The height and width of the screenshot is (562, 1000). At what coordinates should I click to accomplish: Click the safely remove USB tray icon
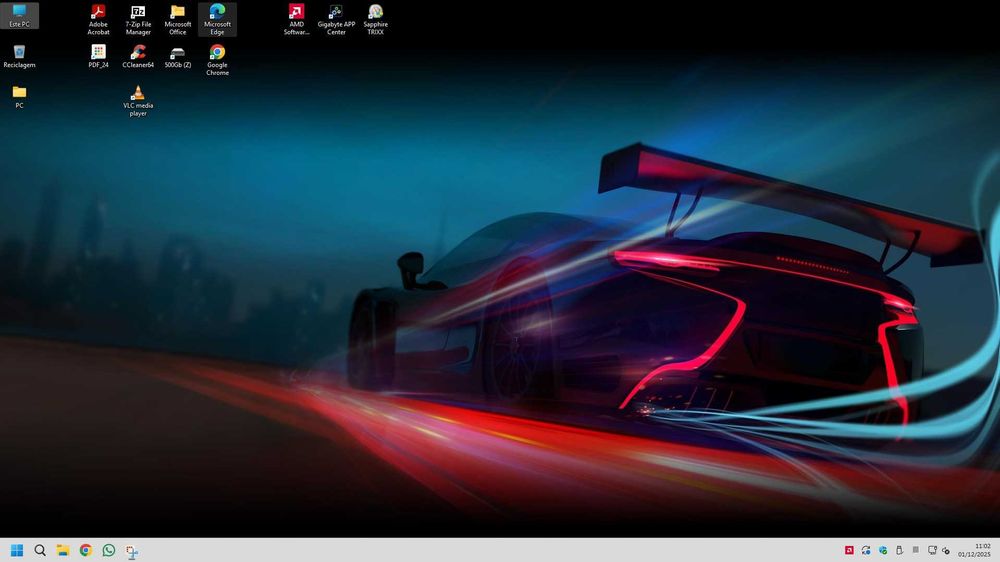click(x=899, y=550)
